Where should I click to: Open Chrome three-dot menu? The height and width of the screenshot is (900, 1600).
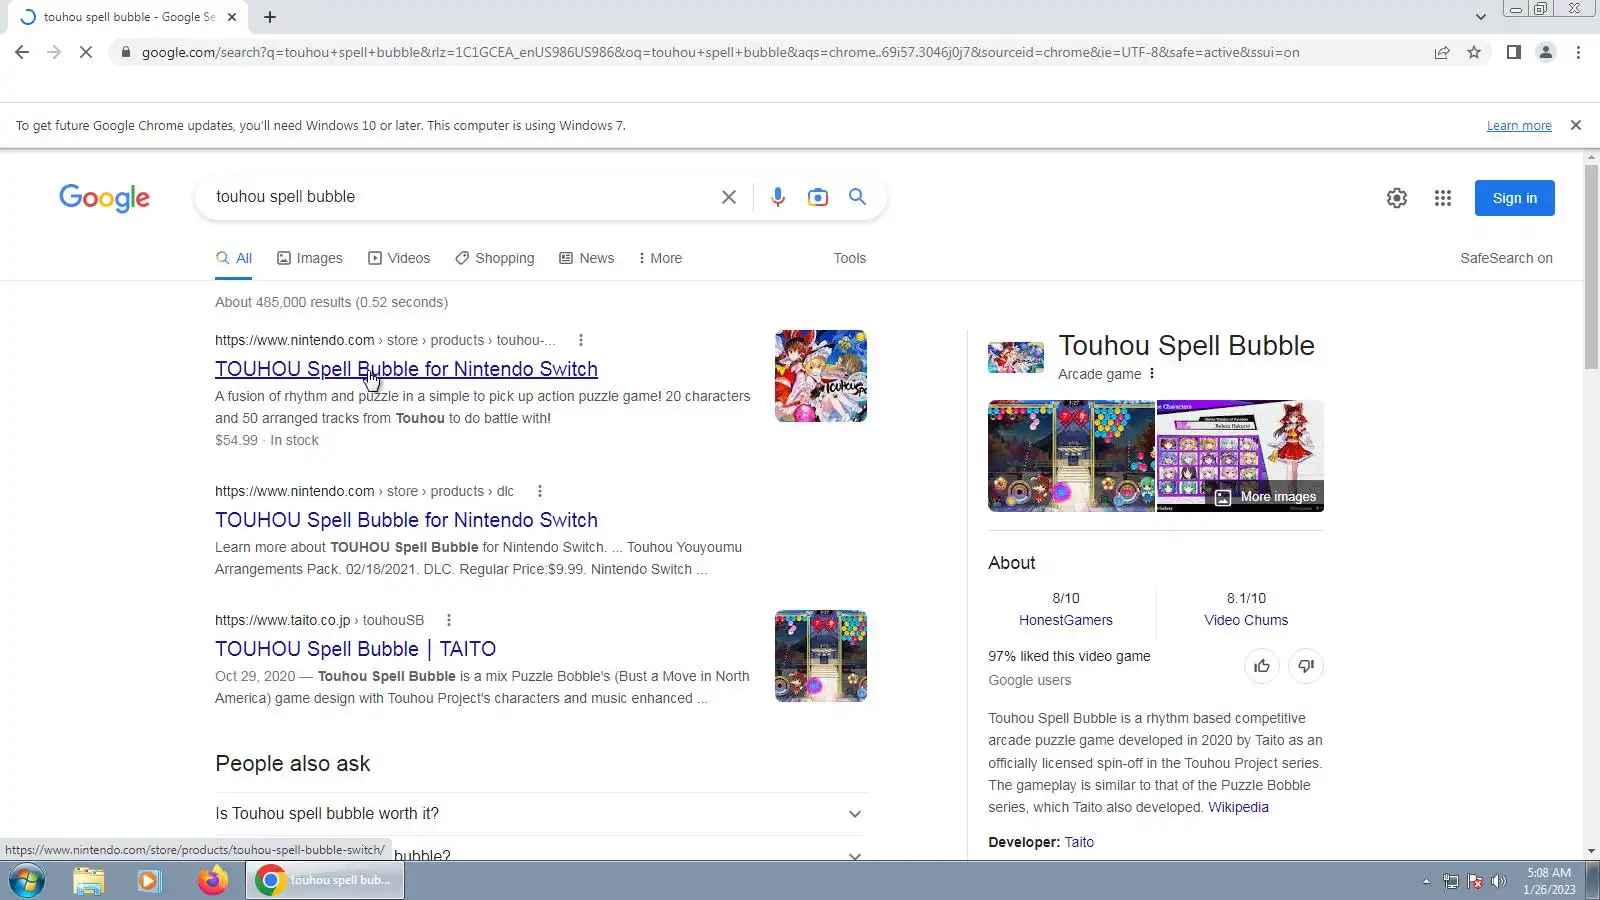[x=1578, y=52]
